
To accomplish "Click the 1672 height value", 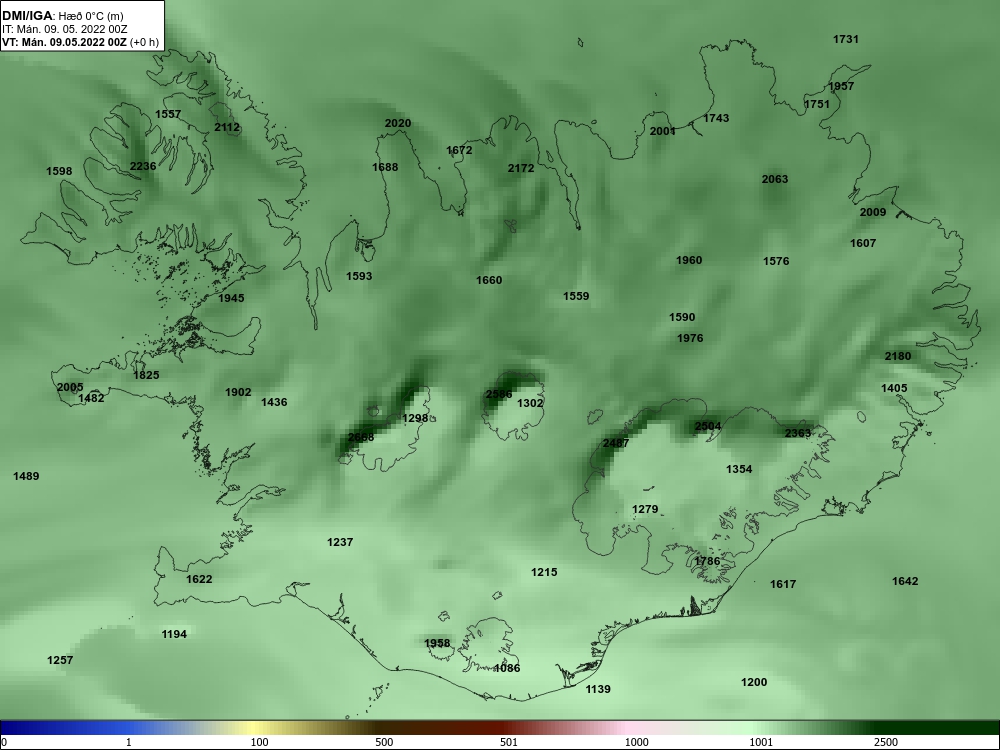I will click(x=459, y=151).
